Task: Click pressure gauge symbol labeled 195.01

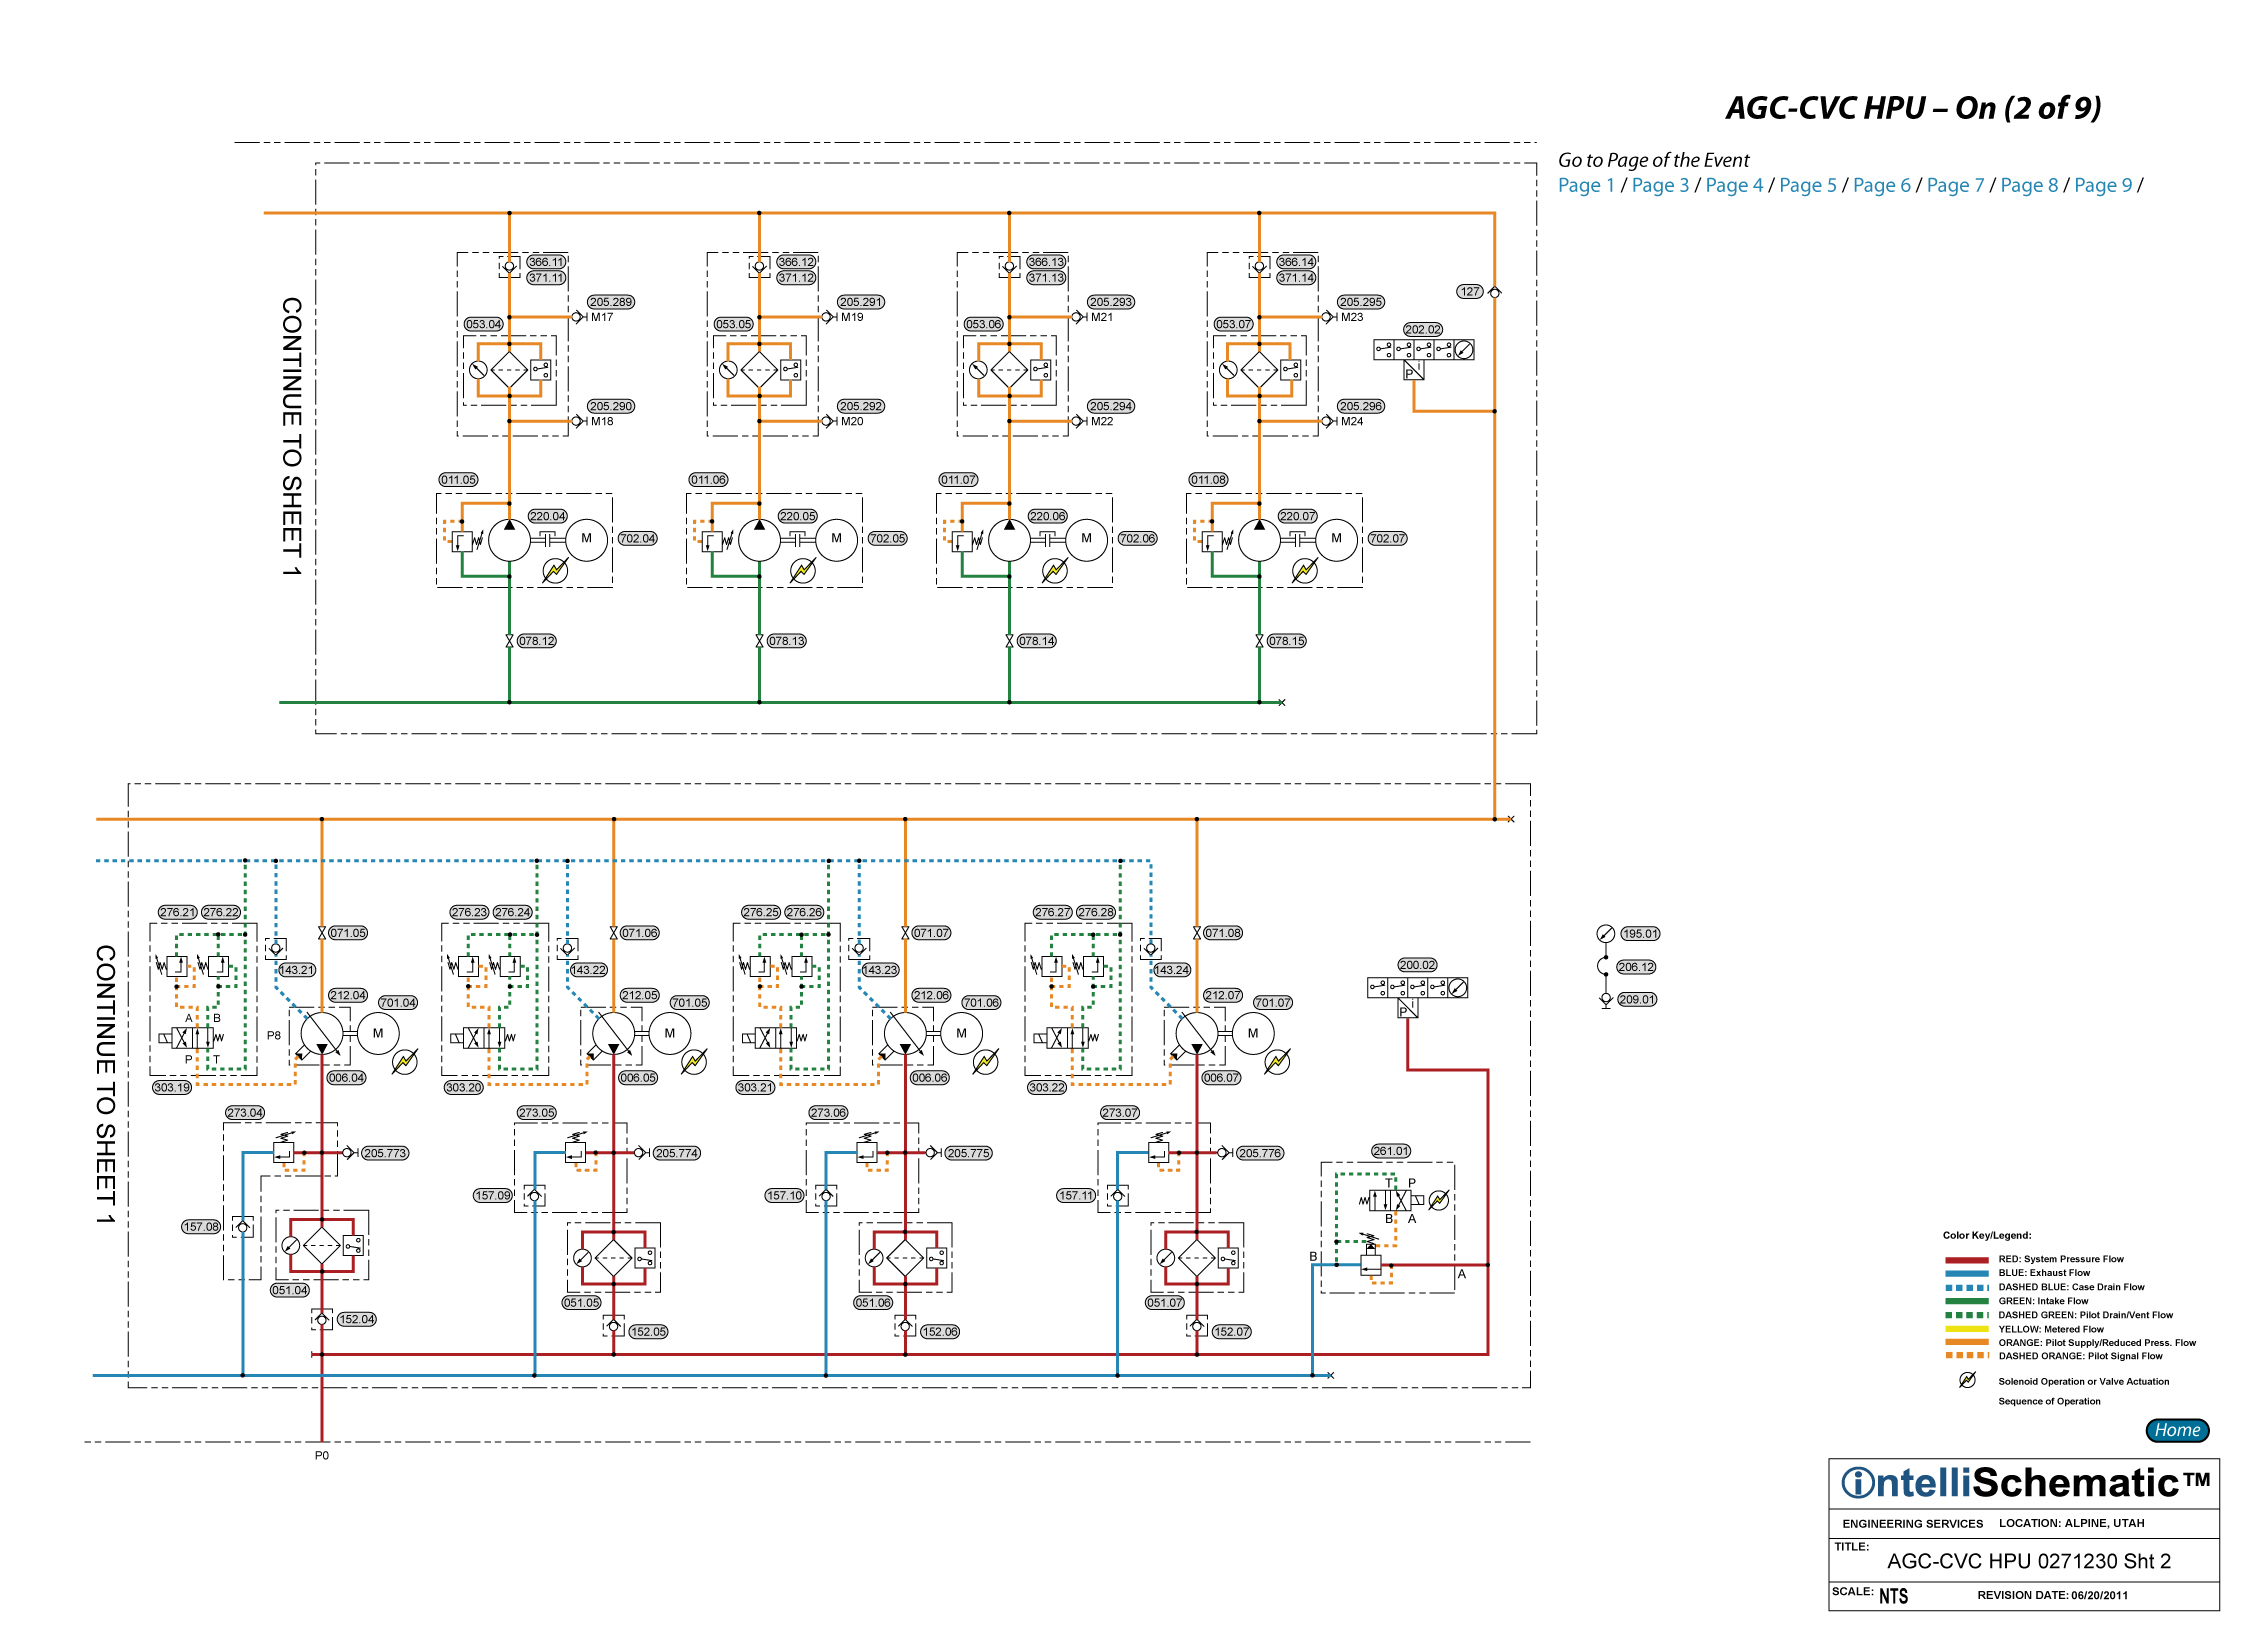Action: (x=1605, y=934)
